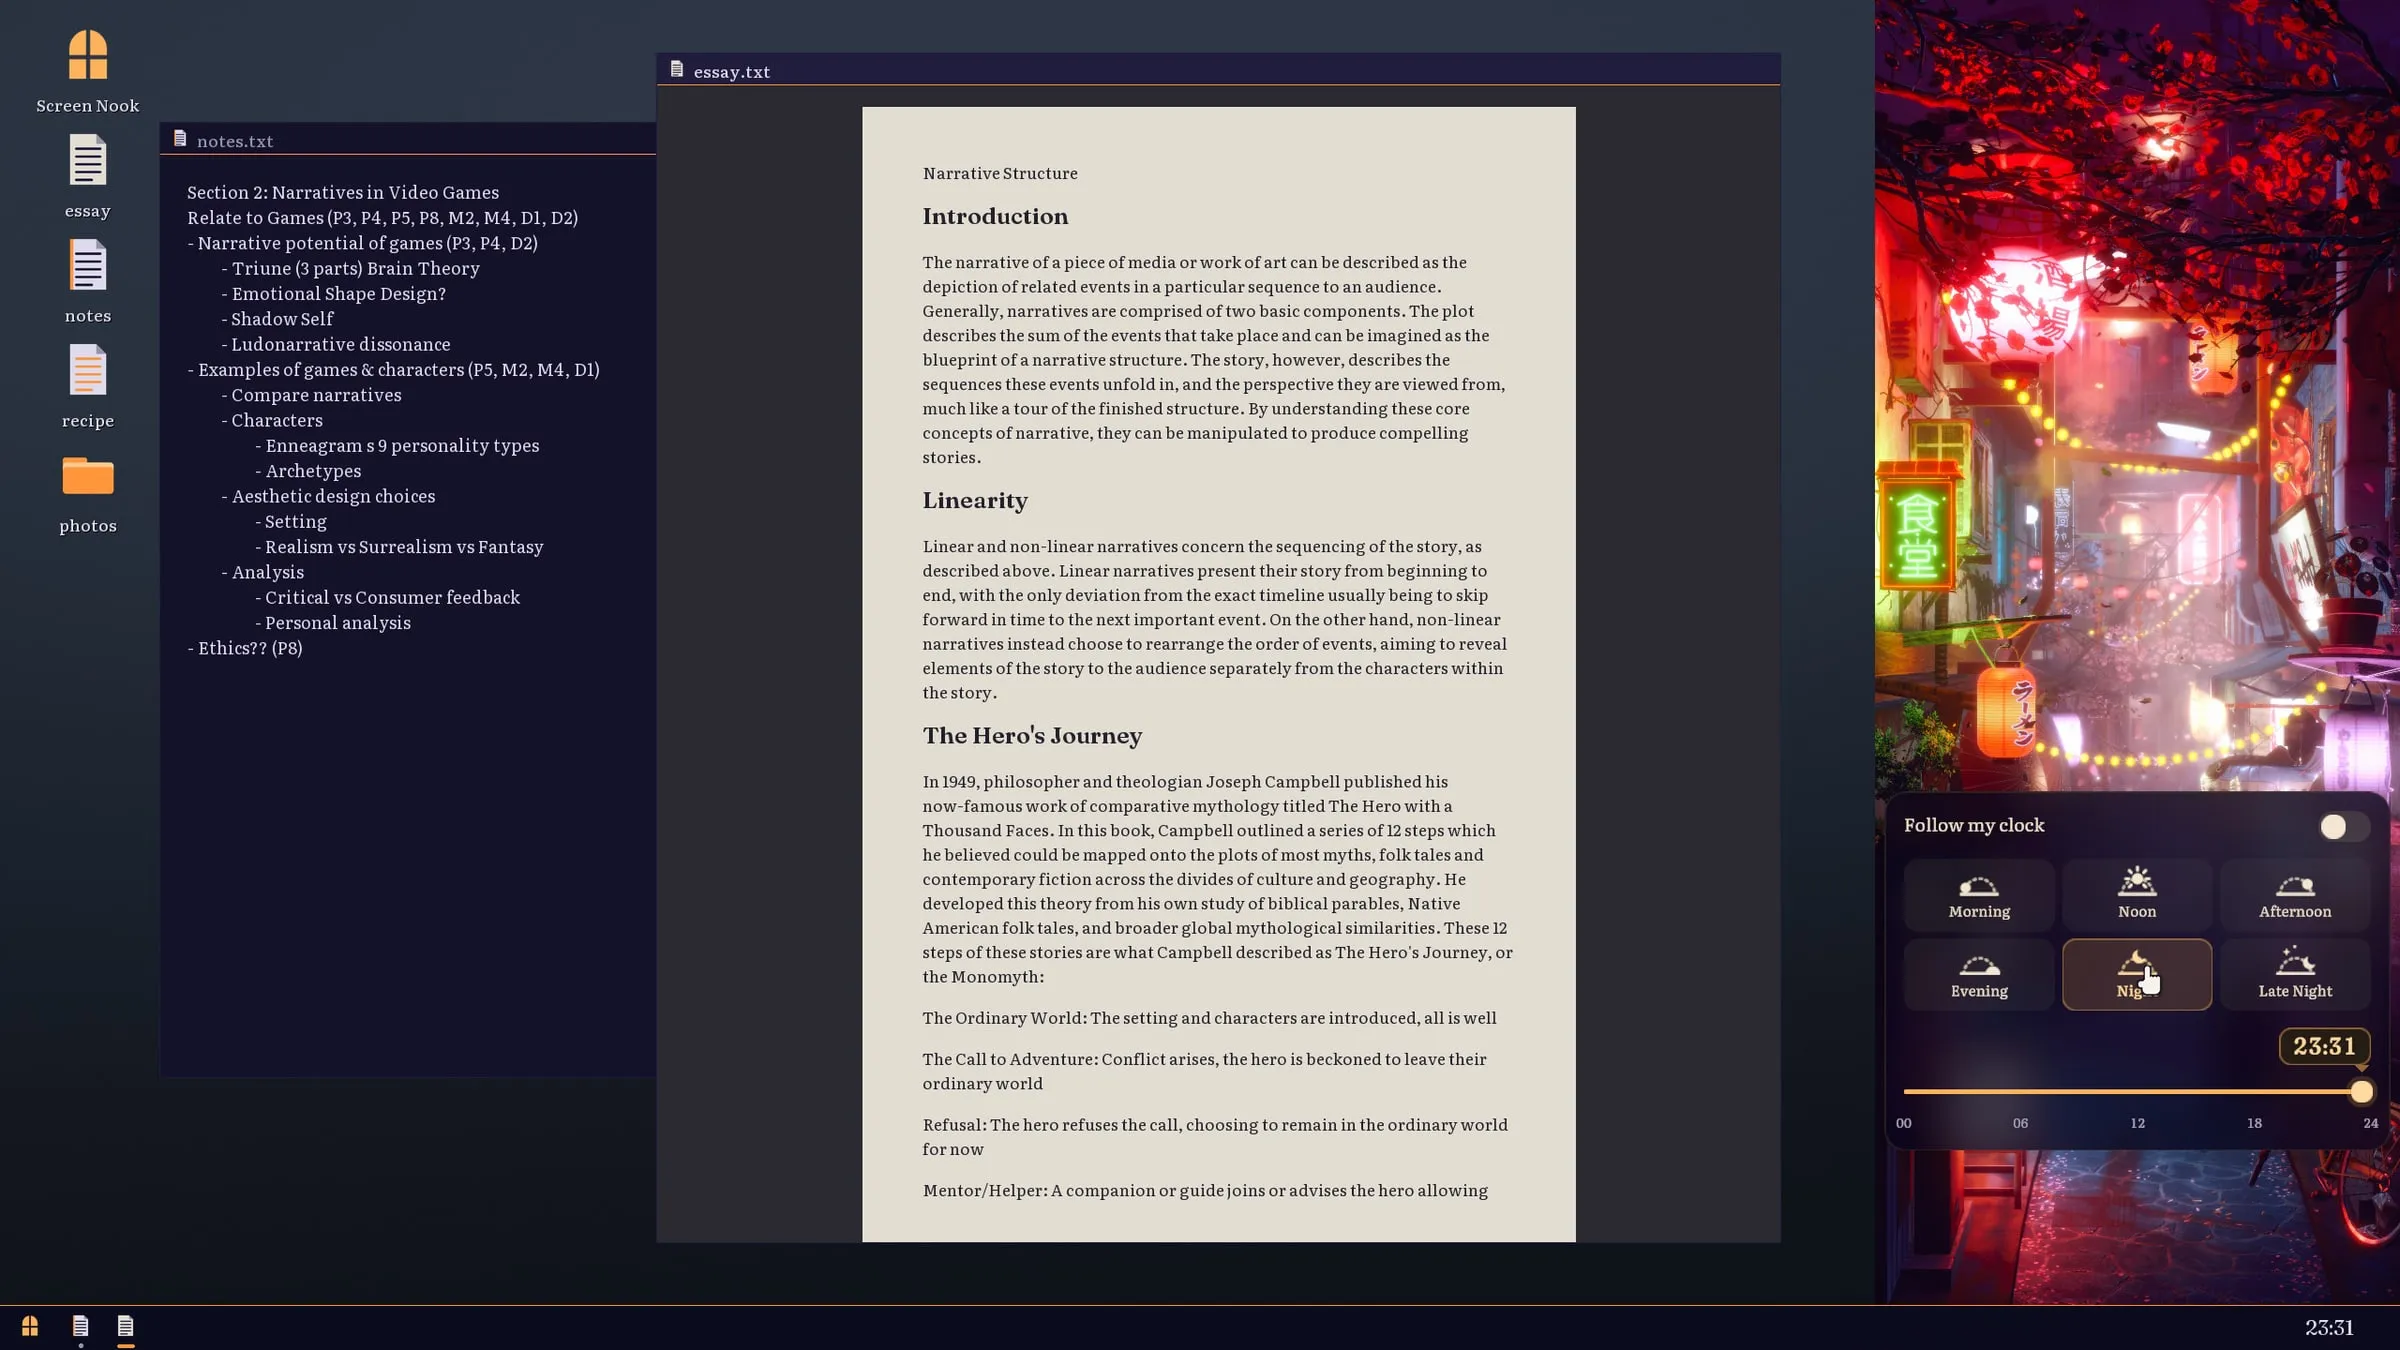2400x1350 pixels.
Task: Select the Morning time preset
Action: (1979, 895)
